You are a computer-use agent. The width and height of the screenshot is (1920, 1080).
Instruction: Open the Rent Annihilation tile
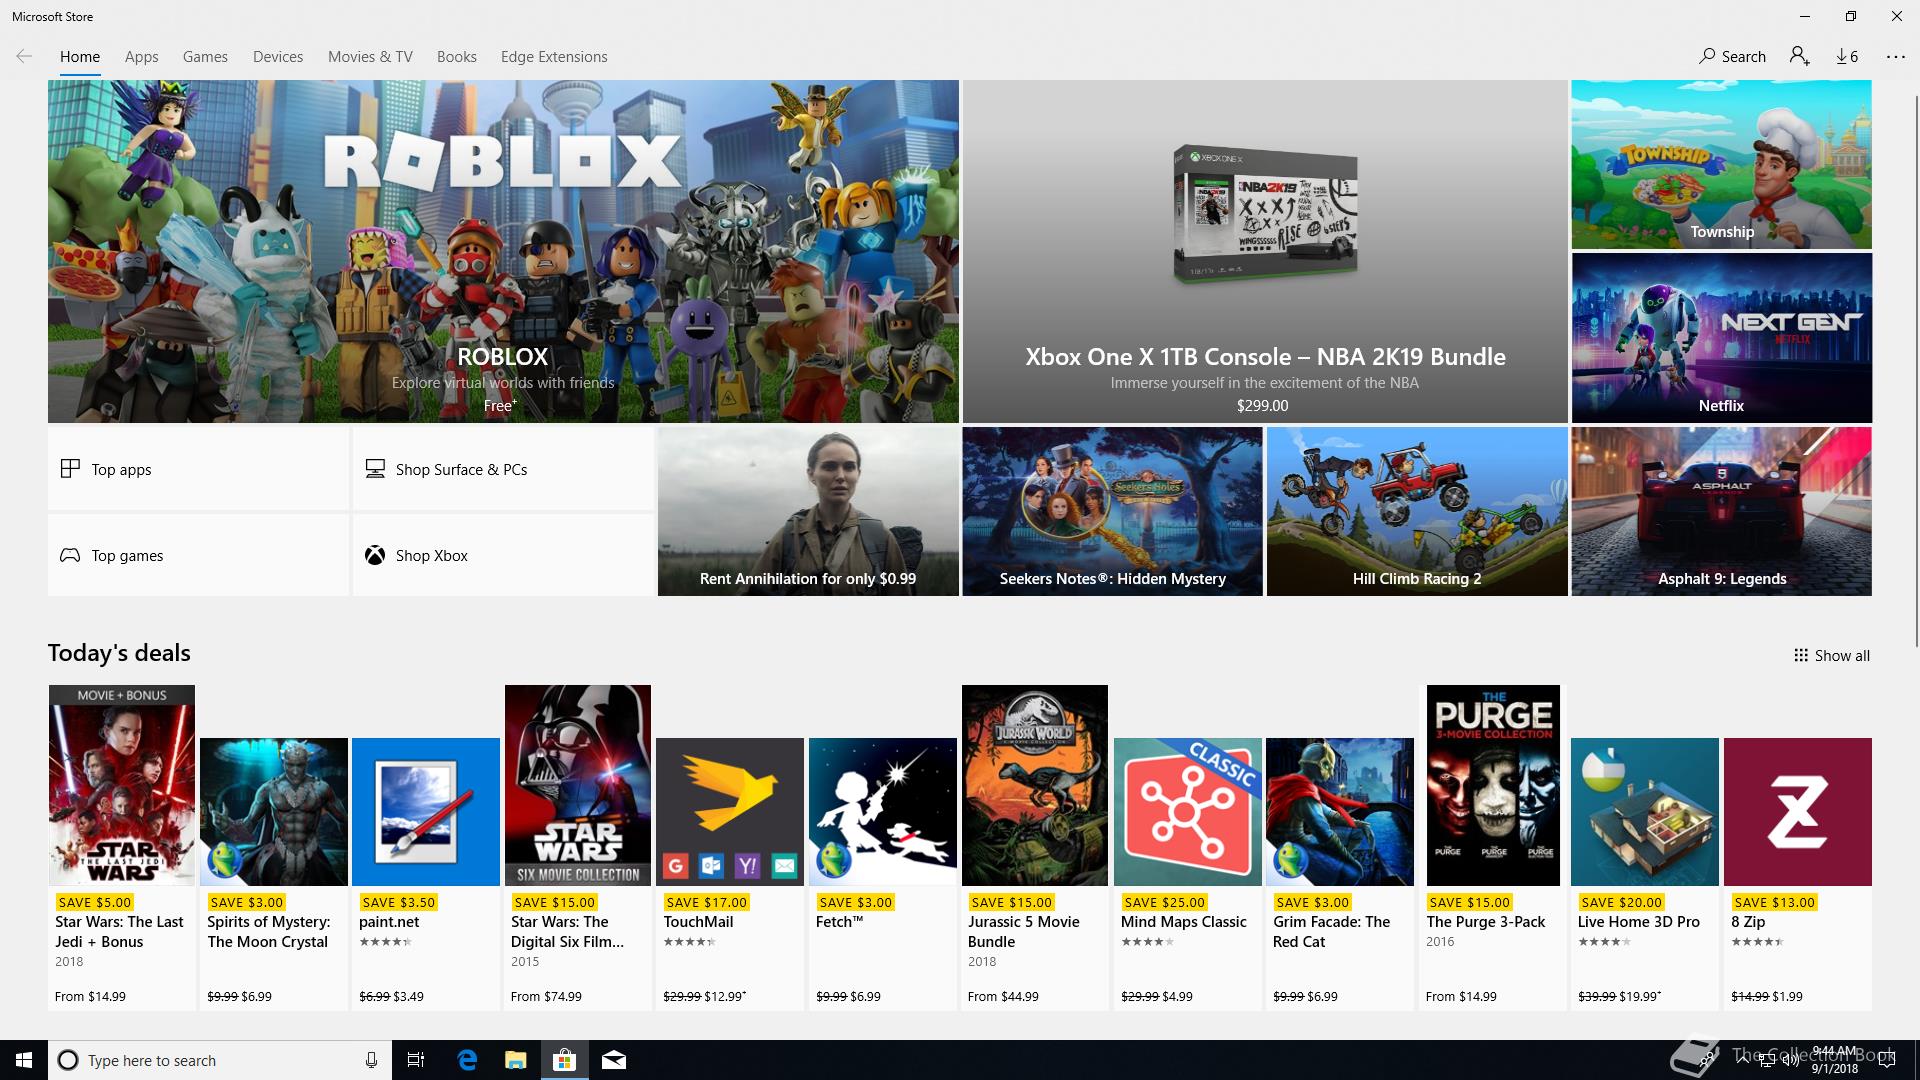click(808, 511)
